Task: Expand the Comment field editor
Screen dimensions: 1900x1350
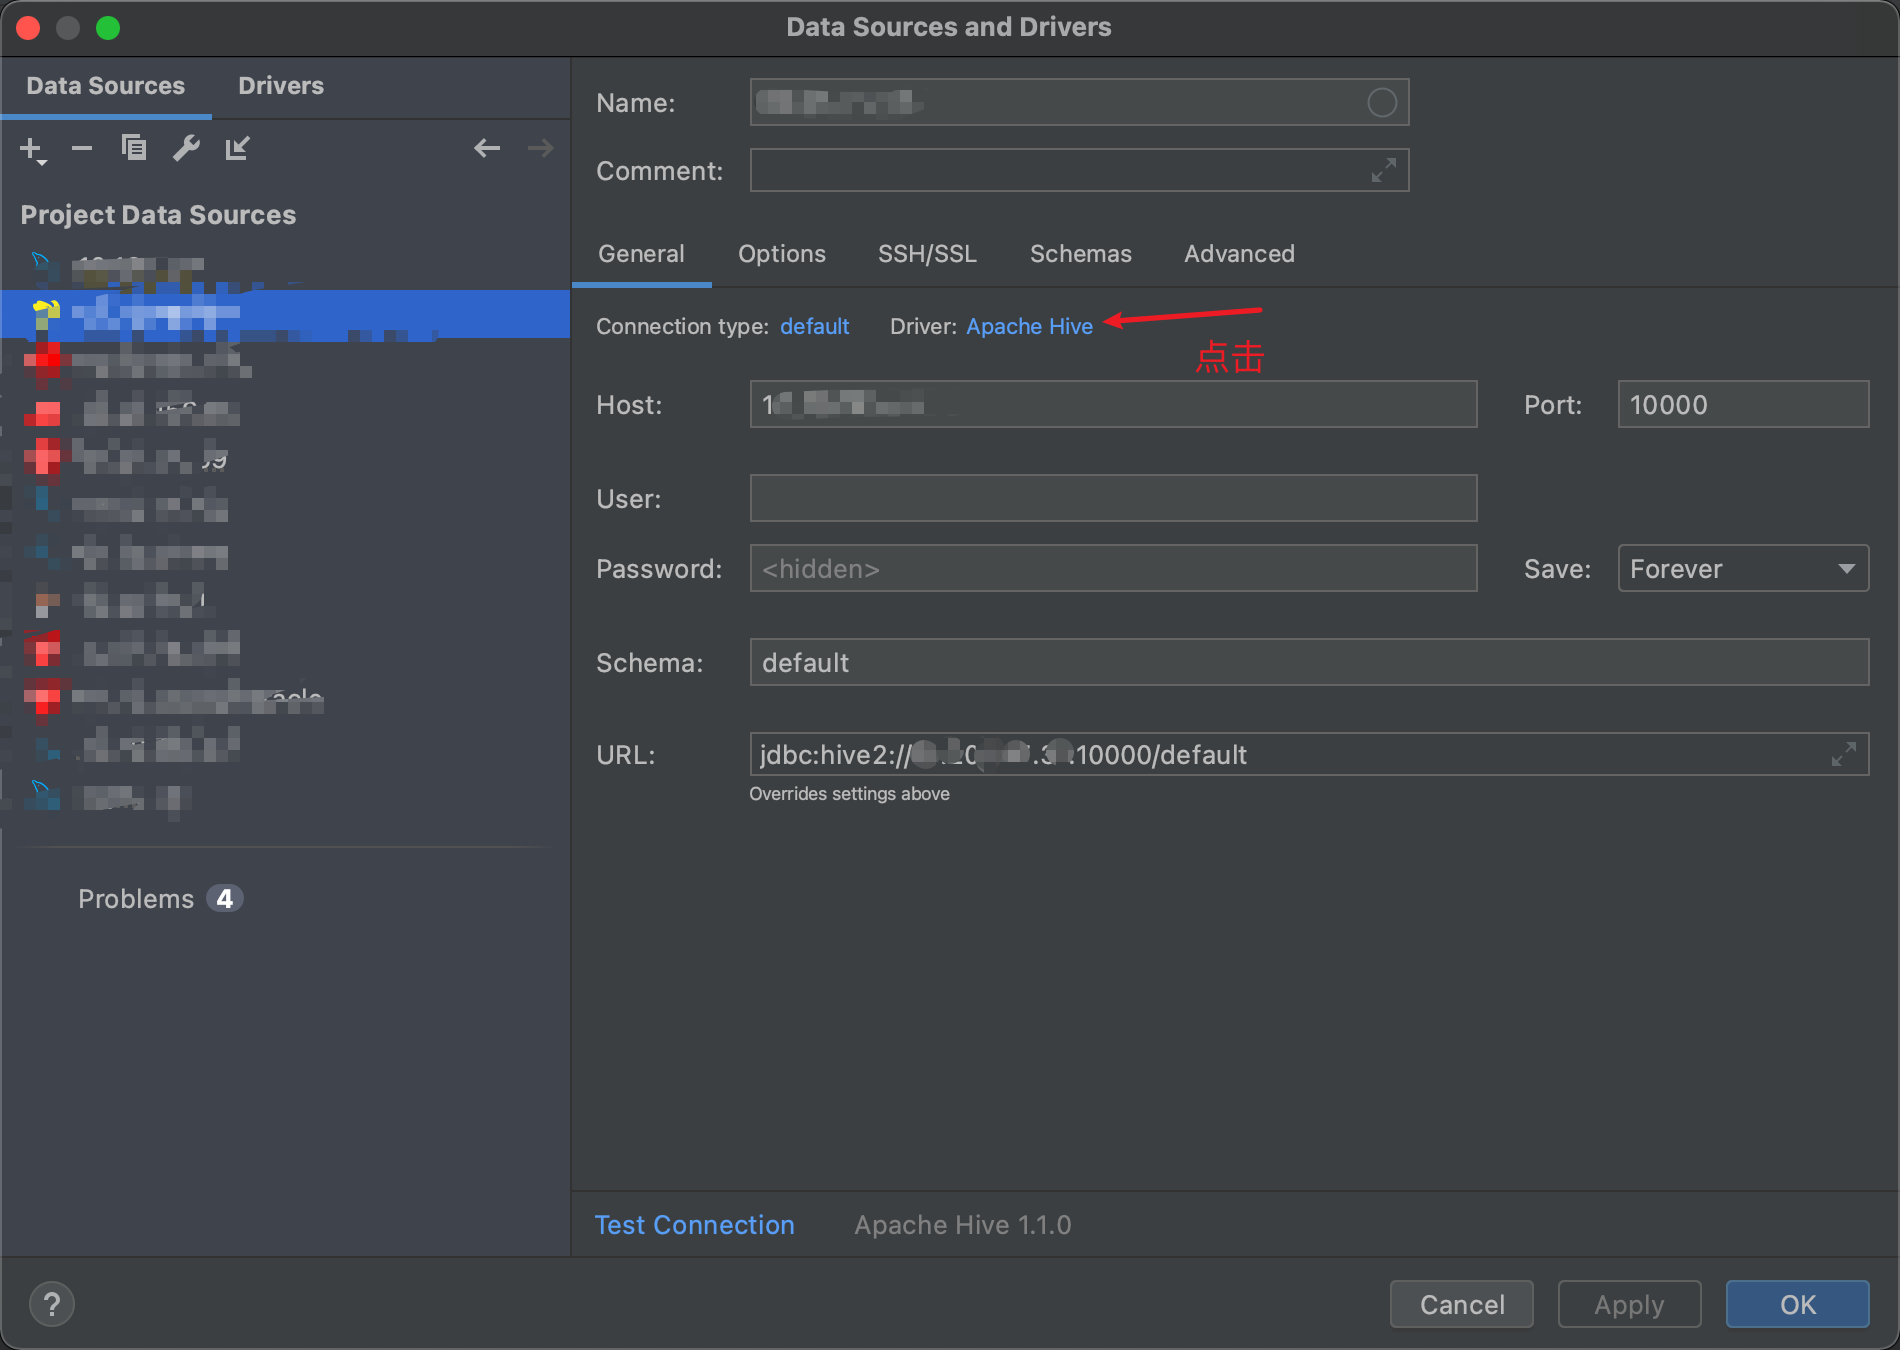Action: [1383, 171]
